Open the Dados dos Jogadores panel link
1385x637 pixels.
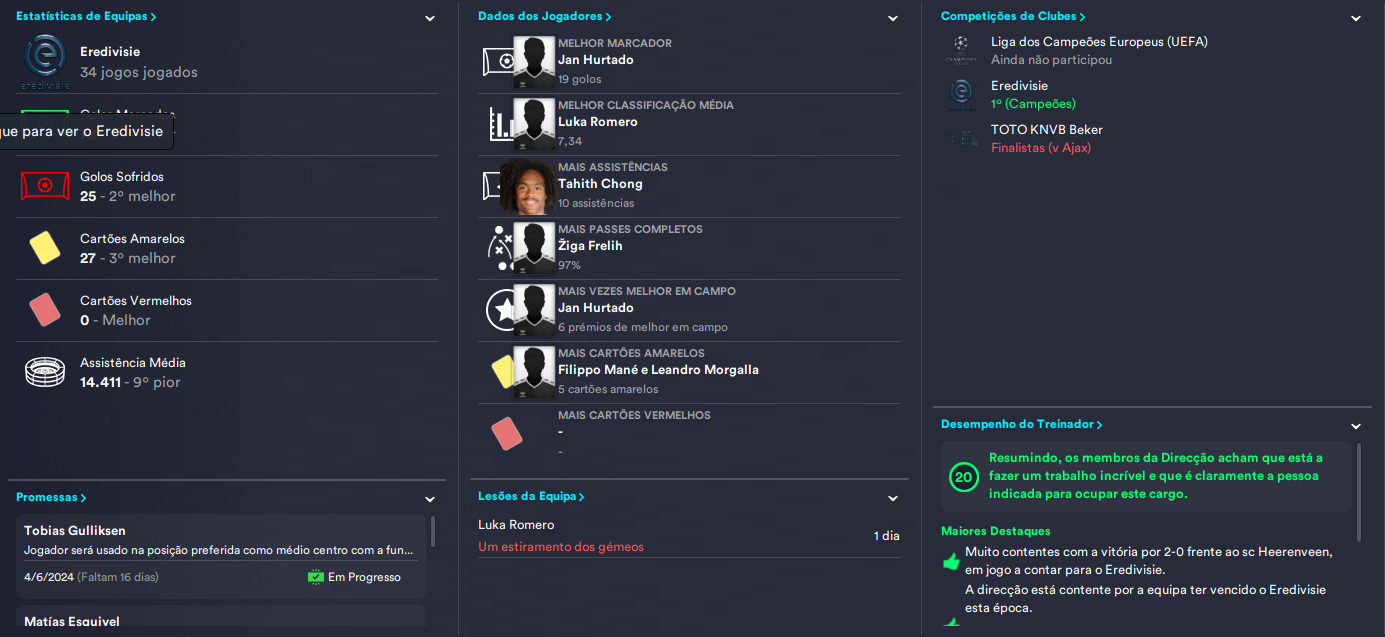pyautogui.click(x=545, y=17)
